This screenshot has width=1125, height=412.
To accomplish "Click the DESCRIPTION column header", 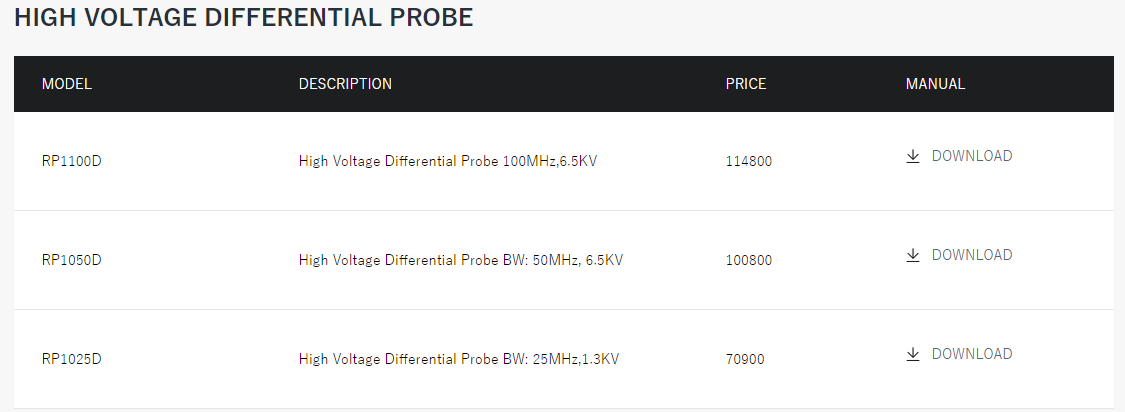I will (345, 84).
